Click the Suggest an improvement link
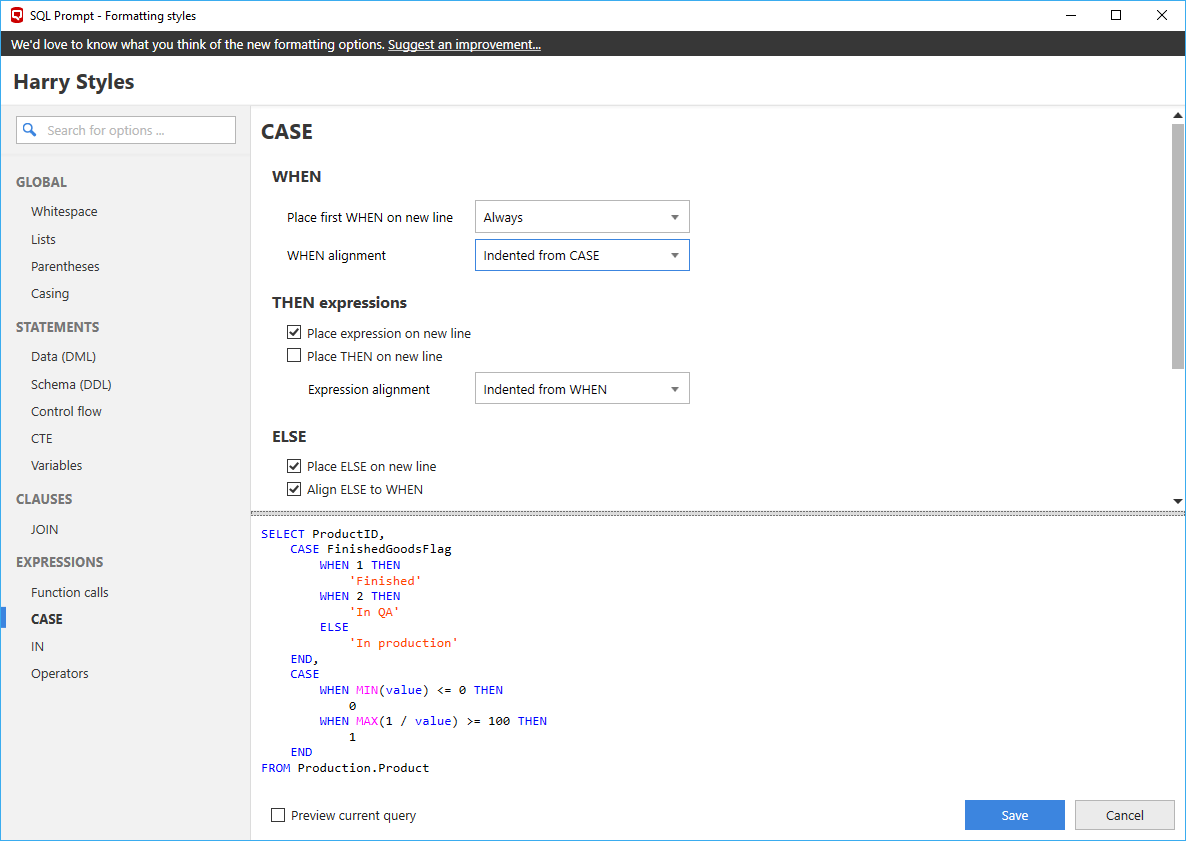 point(464,44)
